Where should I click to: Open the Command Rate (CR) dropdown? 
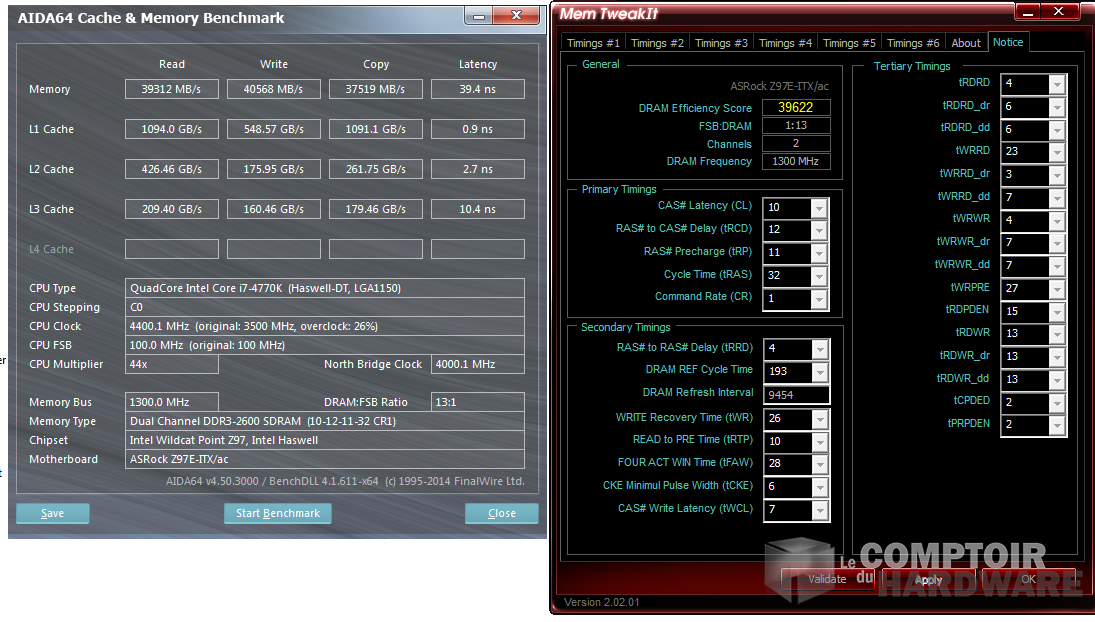819,298
